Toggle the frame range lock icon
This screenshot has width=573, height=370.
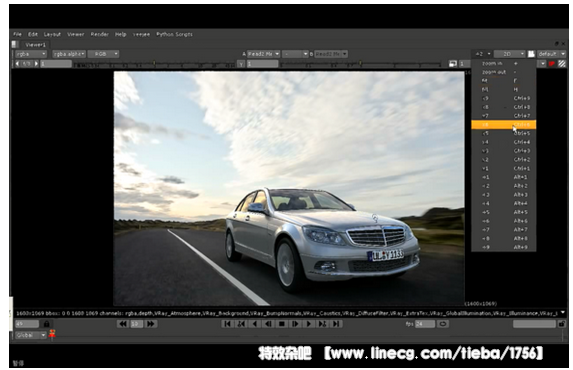[x=46, y=324]
